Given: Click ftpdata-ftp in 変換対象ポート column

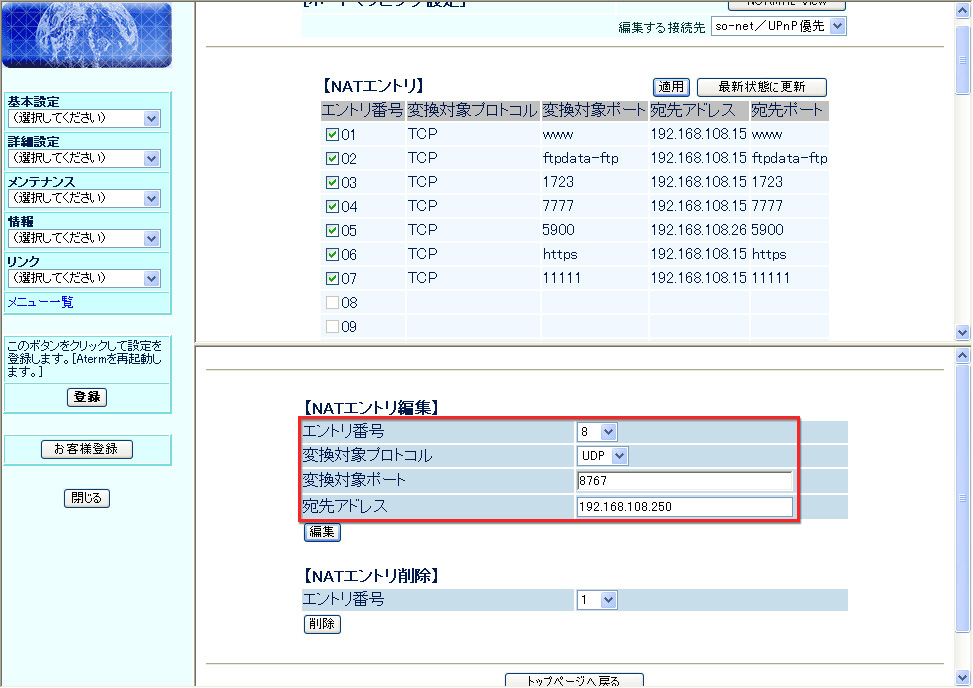Looking at the screenshot, I should point(580,158).
